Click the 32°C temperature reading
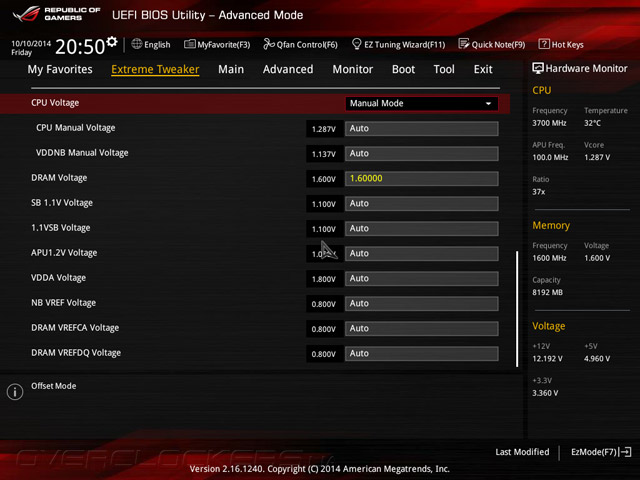 click(x=592, y=123)
